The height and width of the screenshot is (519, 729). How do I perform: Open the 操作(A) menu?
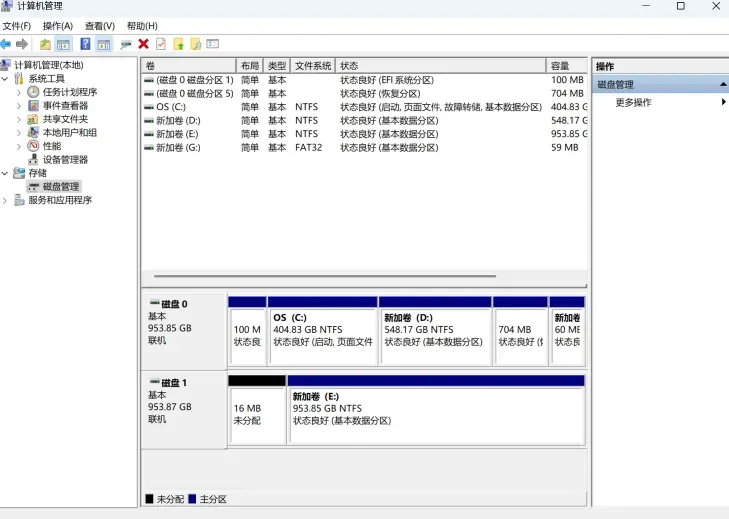pos(58,26)
